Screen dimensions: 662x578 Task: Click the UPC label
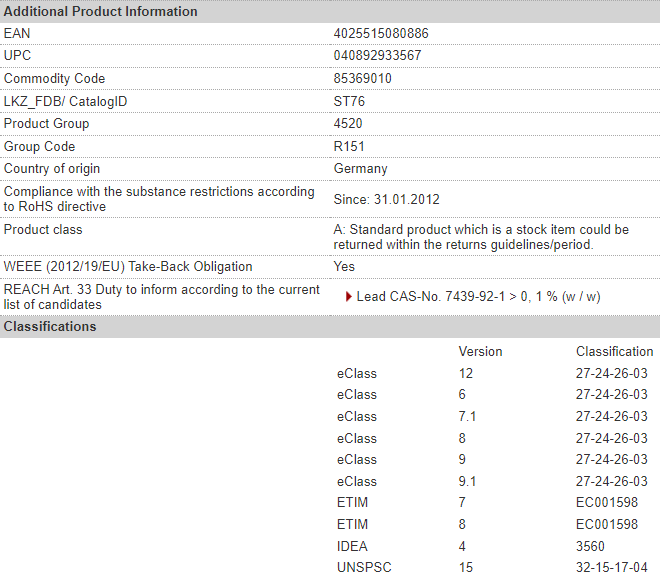point(17,55)
